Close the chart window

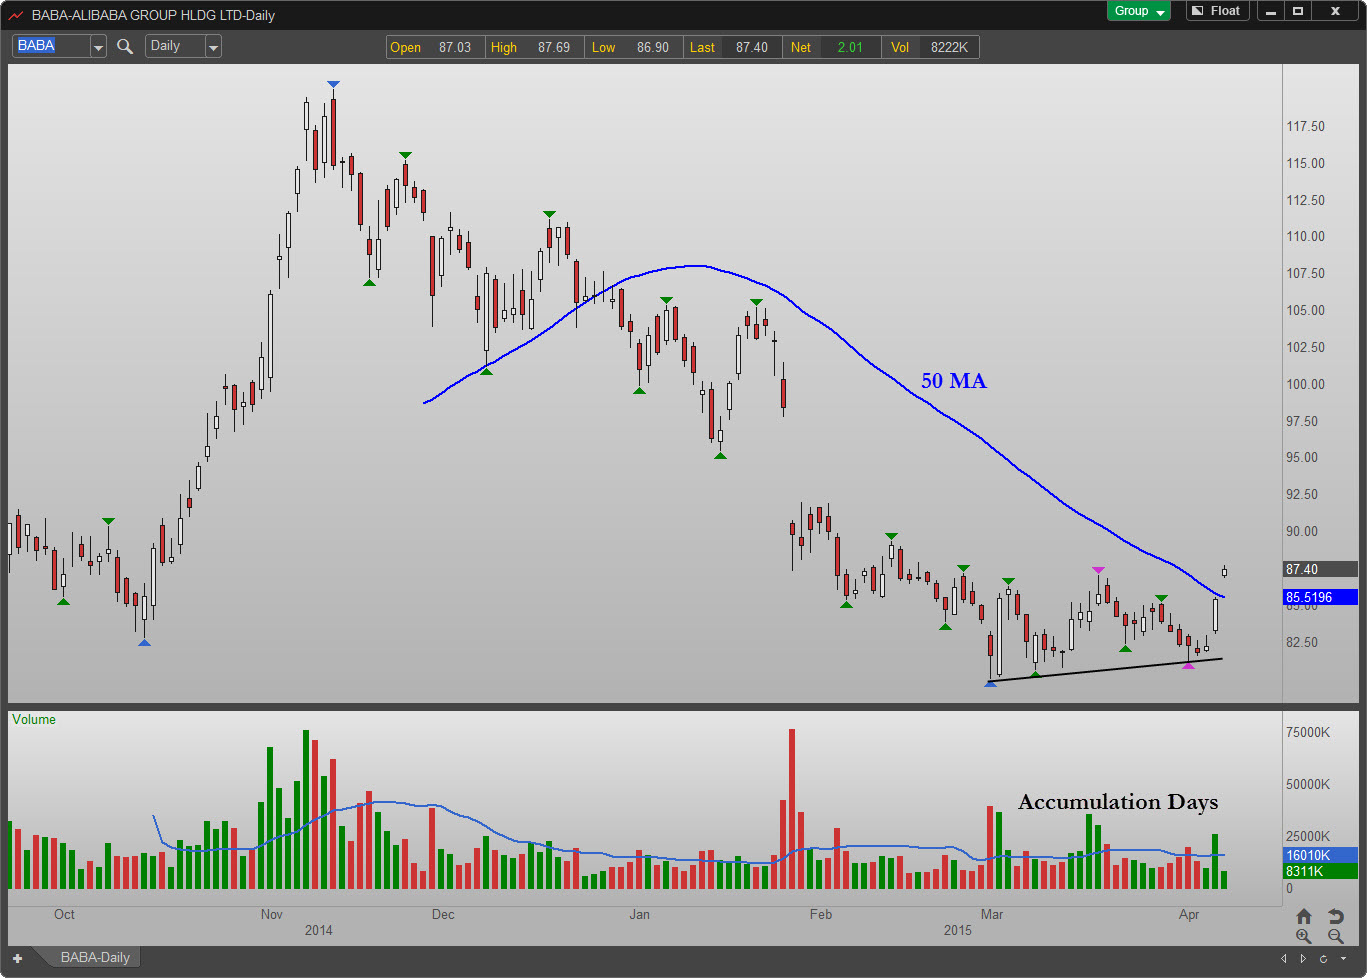[1335, 11]
